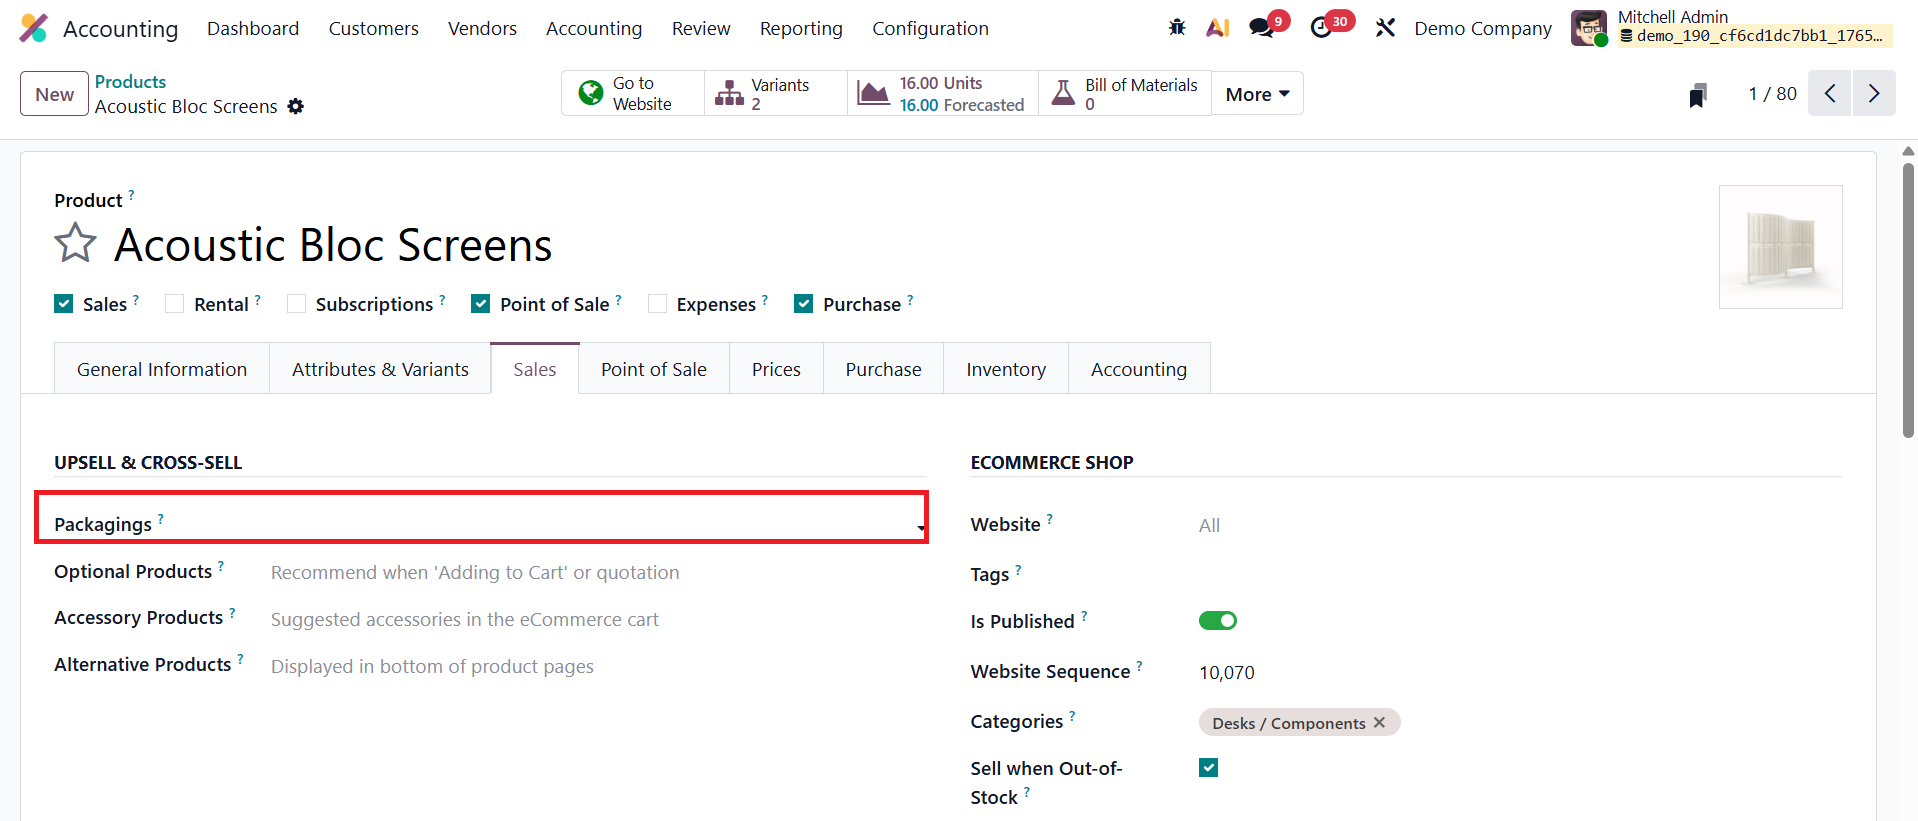Remove the Desks / Components category tag
1918x821 pixels.
tap(1380, 722)
